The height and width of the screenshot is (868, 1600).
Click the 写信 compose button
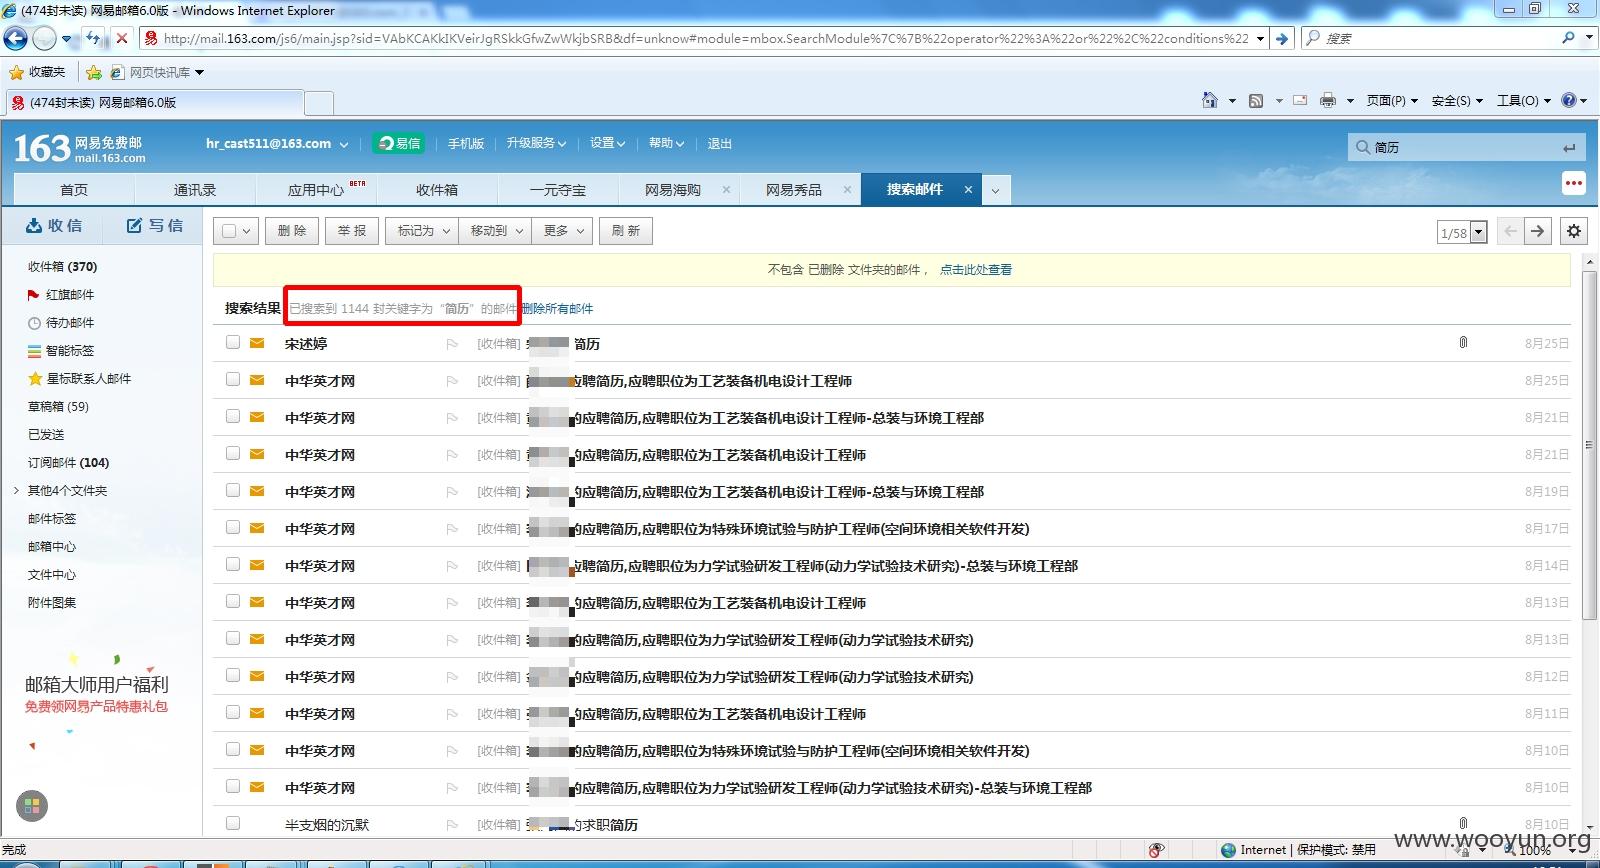click(154, 226)
